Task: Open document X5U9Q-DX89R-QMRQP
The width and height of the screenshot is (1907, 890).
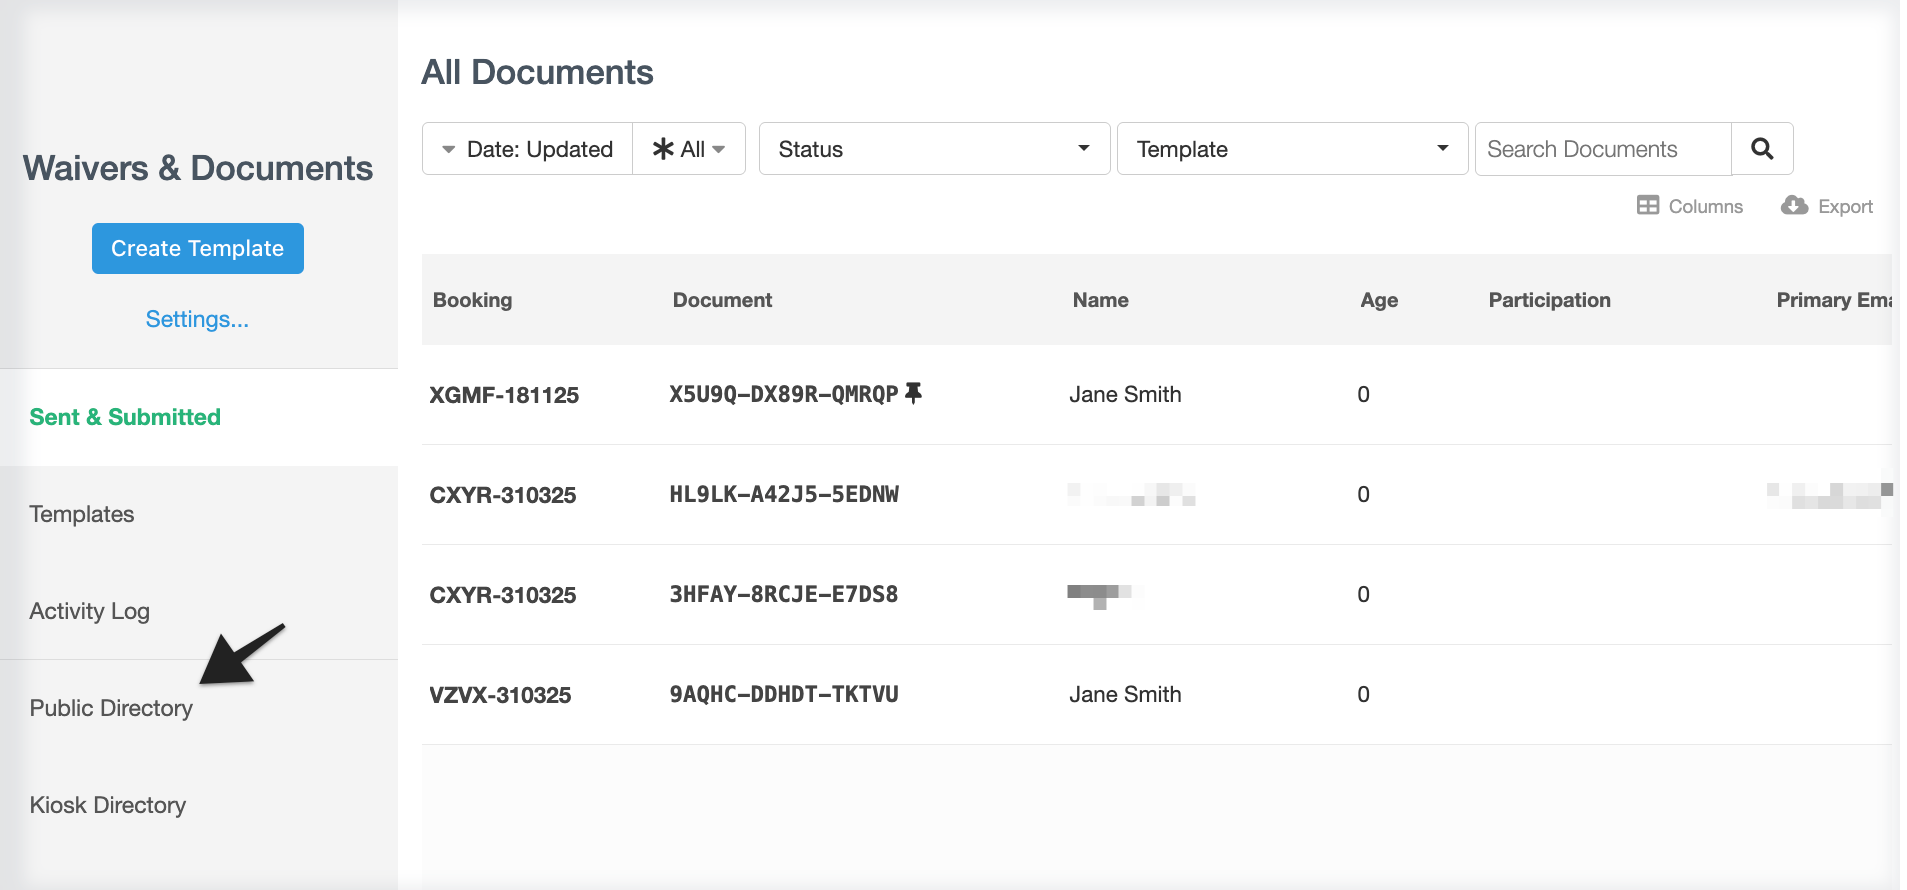Action: tap(784, 394)
